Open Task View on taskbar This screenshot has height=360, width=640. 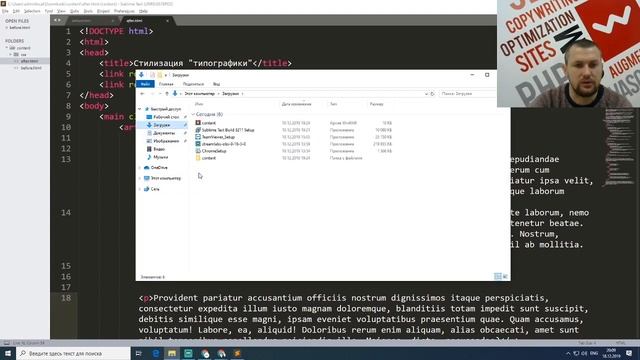coord(138,353)
